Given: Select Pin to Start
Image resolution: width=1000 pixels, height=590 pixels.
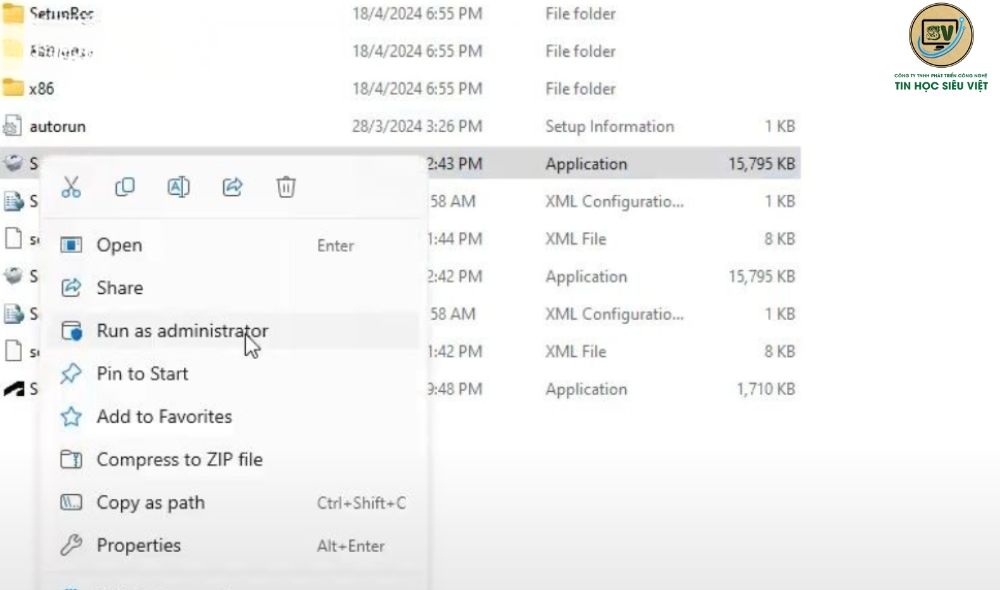Looking at the screenshot, I should pyautogui.click(x=233, y=373).
